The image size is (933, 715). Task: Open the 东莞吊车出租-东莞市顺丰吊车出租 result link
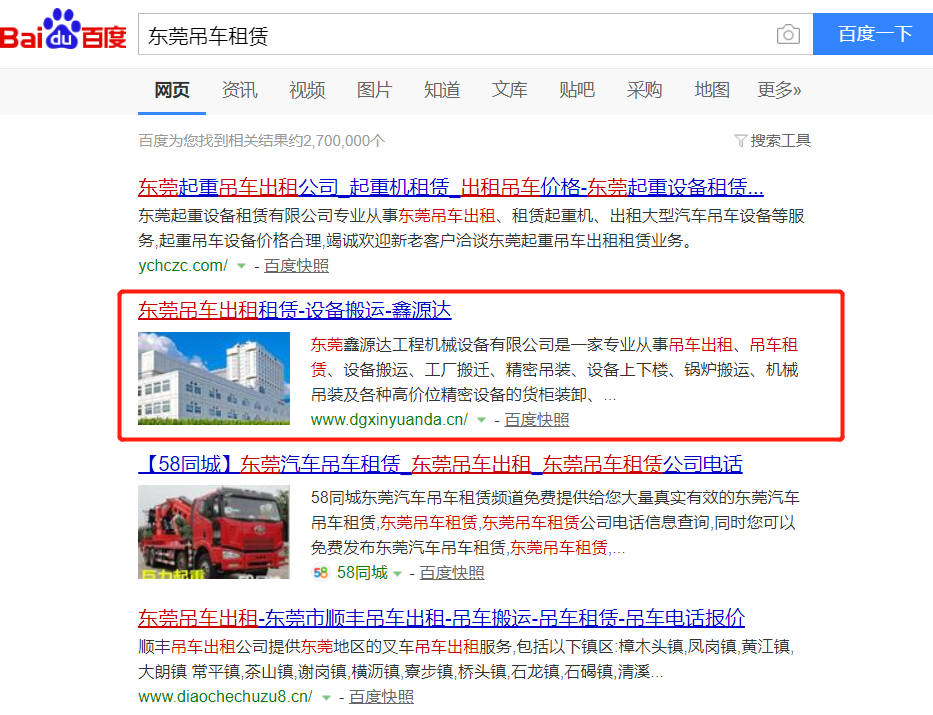pos(442,617)
